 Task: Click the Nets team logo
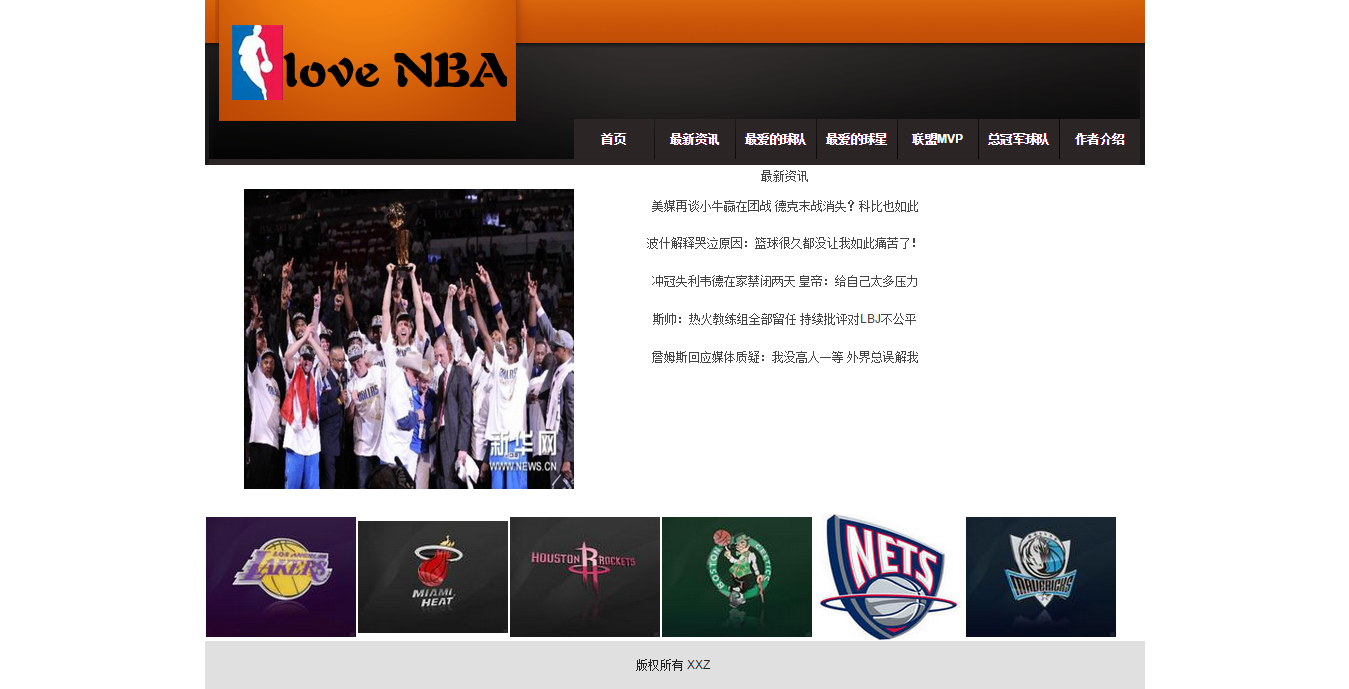(x=889, y=577)
